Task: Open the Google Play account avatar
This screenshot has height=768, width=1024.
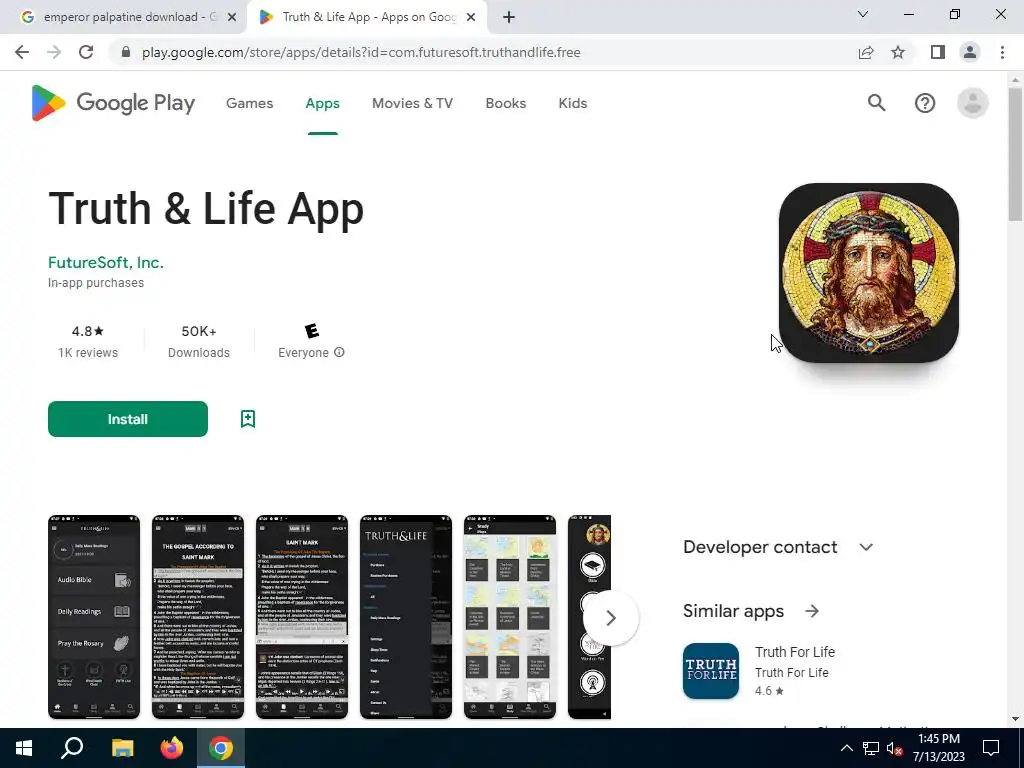Action: click(x=972, y=103)
